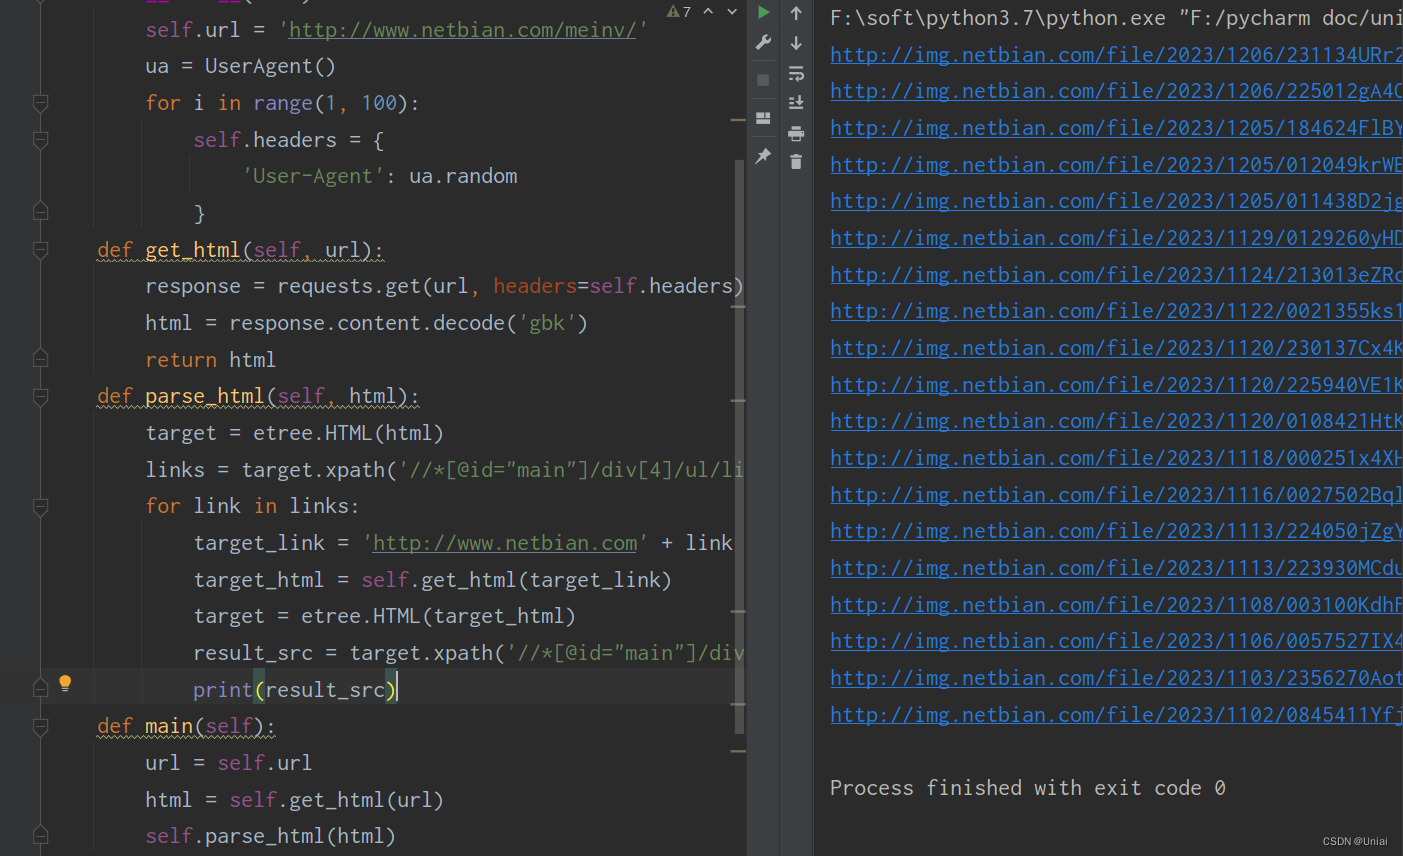1403x856 pixels.
Task: Click the green Run/Rerun button
Action: point(764,13)
